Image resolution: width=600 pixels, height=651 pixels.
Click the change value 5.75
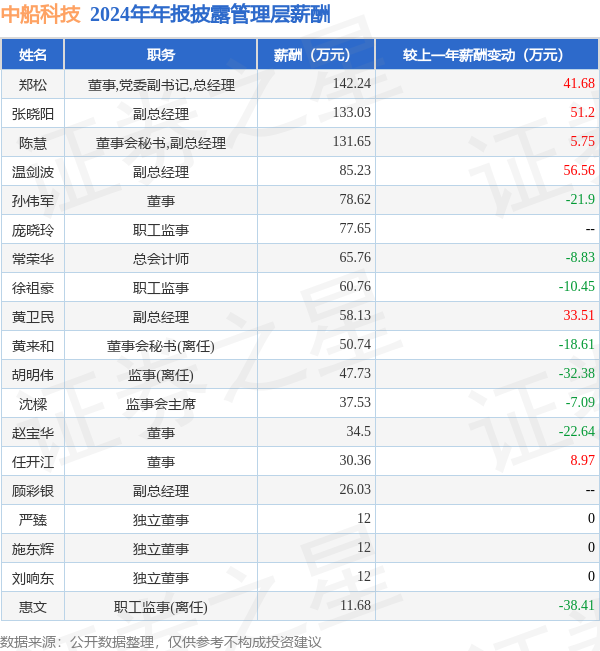pyautogui.click(x=582, y=142)
